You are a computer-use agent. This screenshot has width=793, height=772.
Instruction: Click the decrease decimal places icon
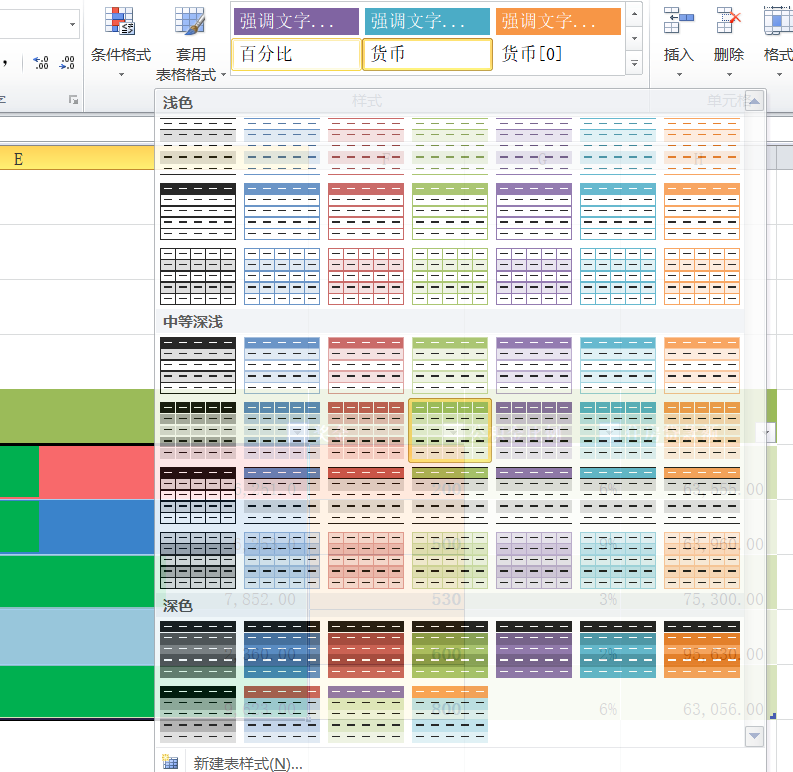point(67,63)
